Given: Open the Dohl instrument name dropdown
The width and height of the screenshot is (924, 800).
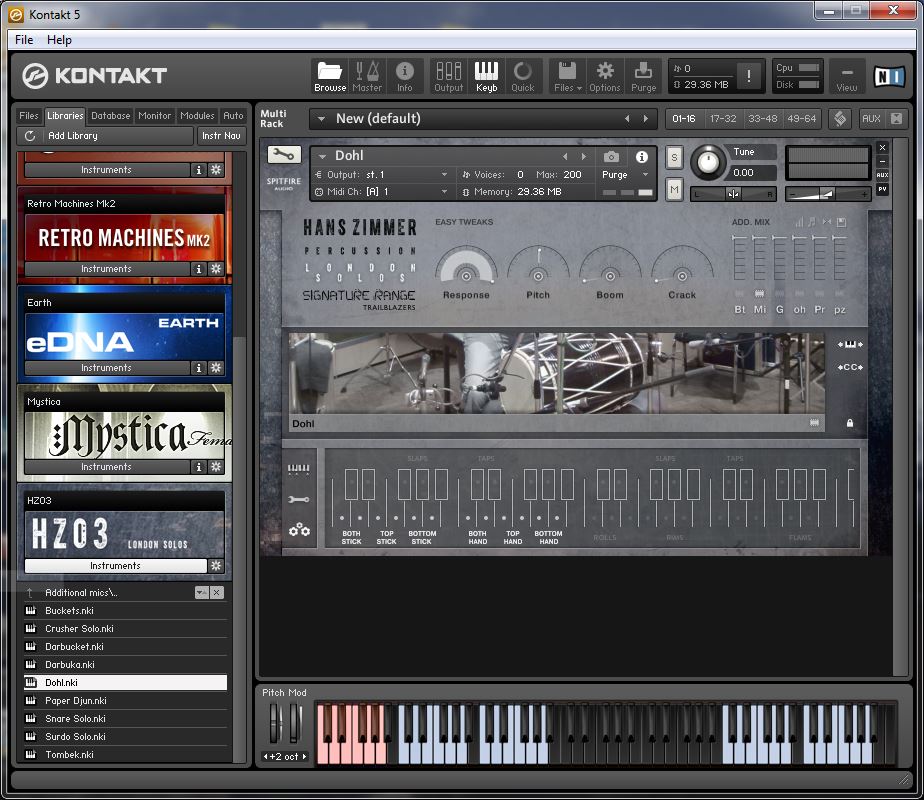Looking at the screenshot, I should click(322, 157).
